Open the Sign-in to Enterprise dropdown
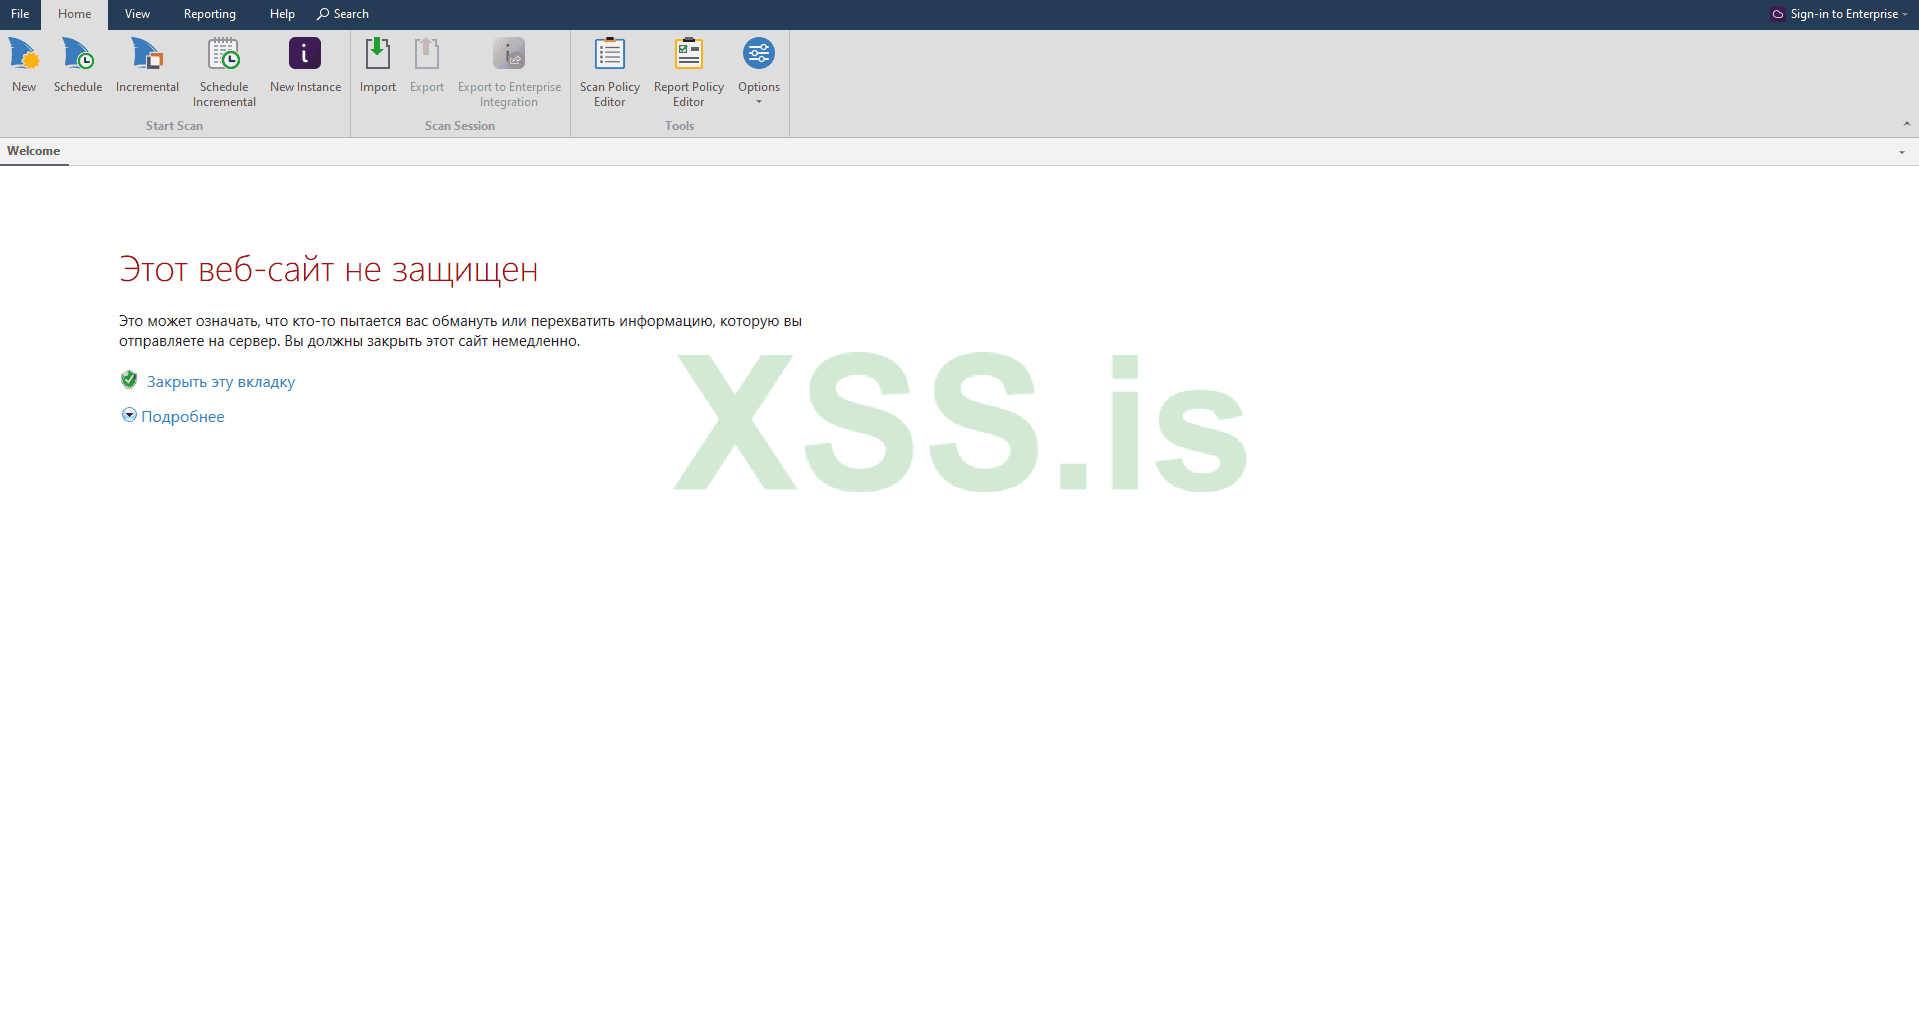Screen dimensions: 1919x1019 click(x=1840, y=14)
